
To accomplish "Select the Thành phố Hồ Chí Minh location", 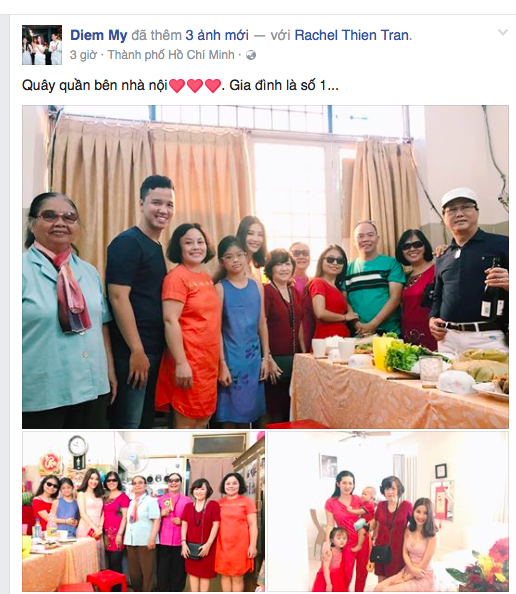I will pos(171,55).
